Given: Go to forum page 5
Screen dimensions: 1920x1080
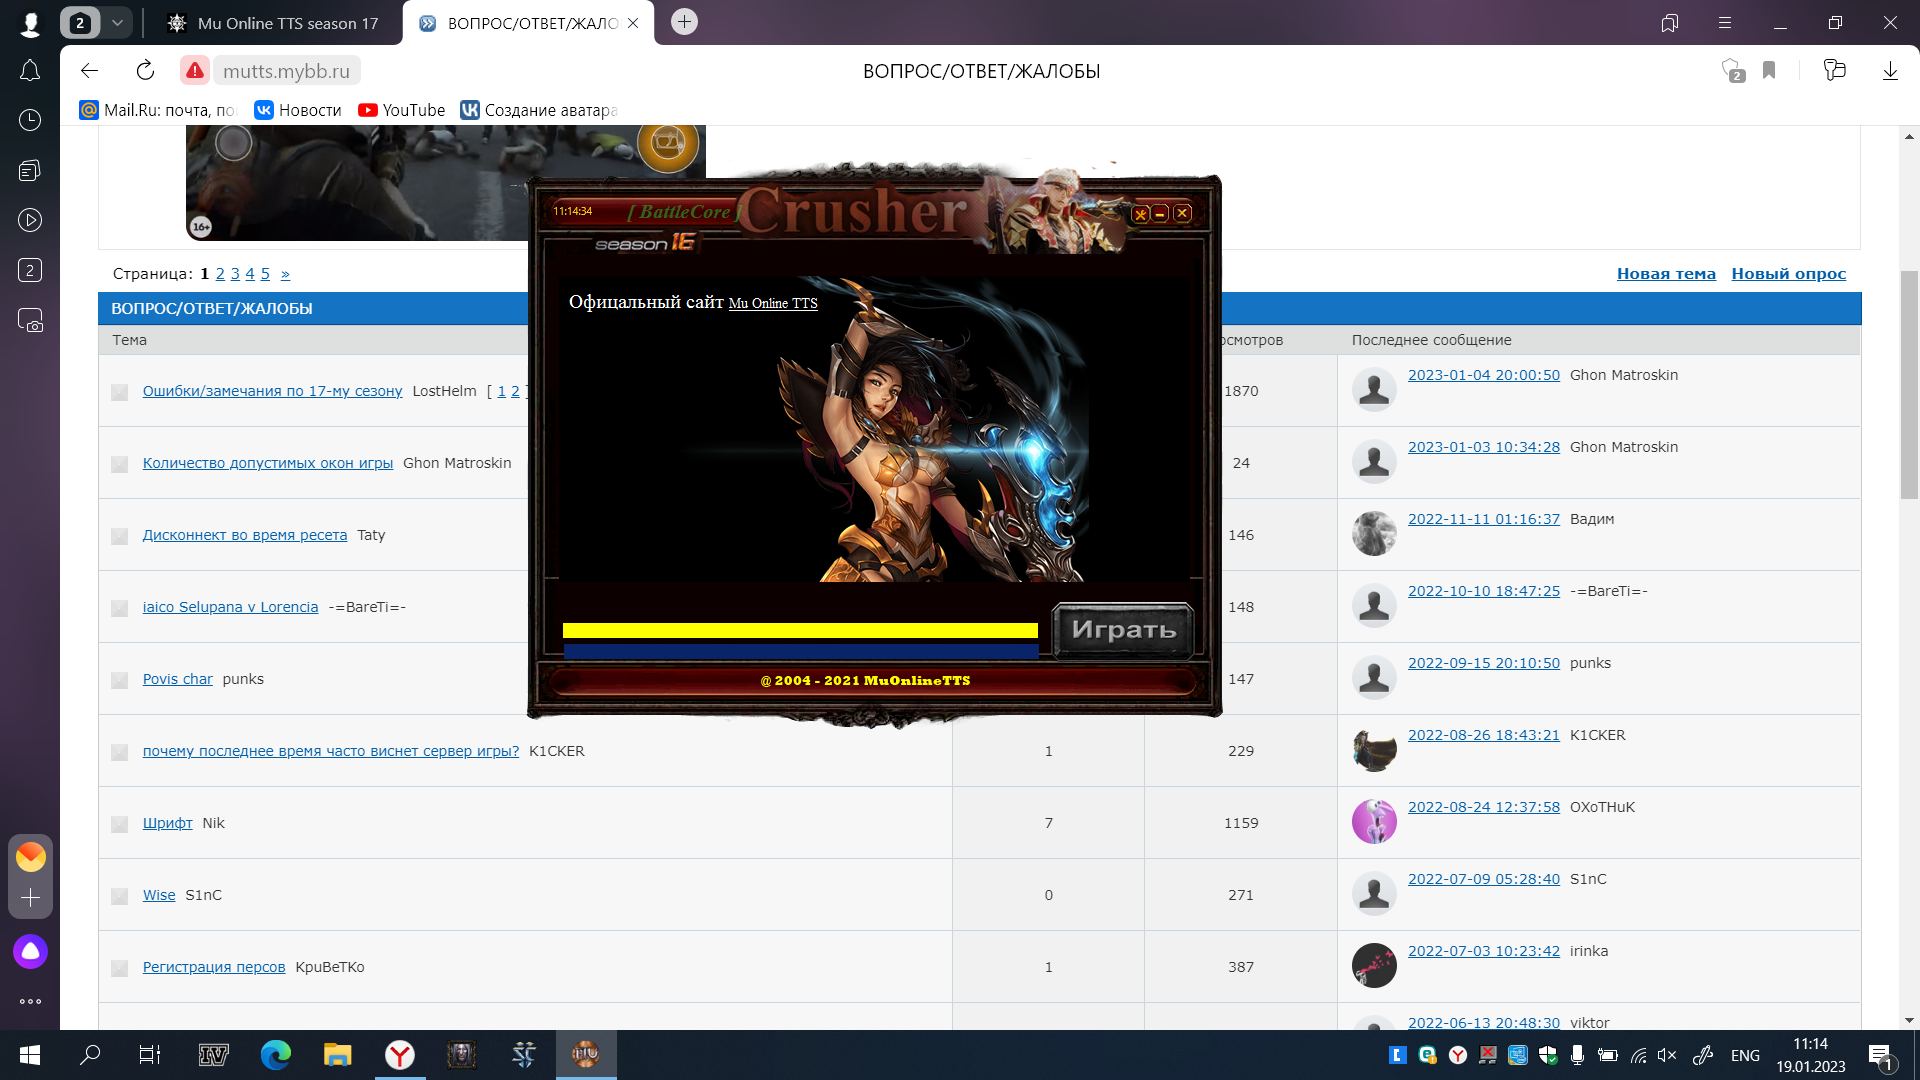Looking at the screenshot, I should 265,274.
